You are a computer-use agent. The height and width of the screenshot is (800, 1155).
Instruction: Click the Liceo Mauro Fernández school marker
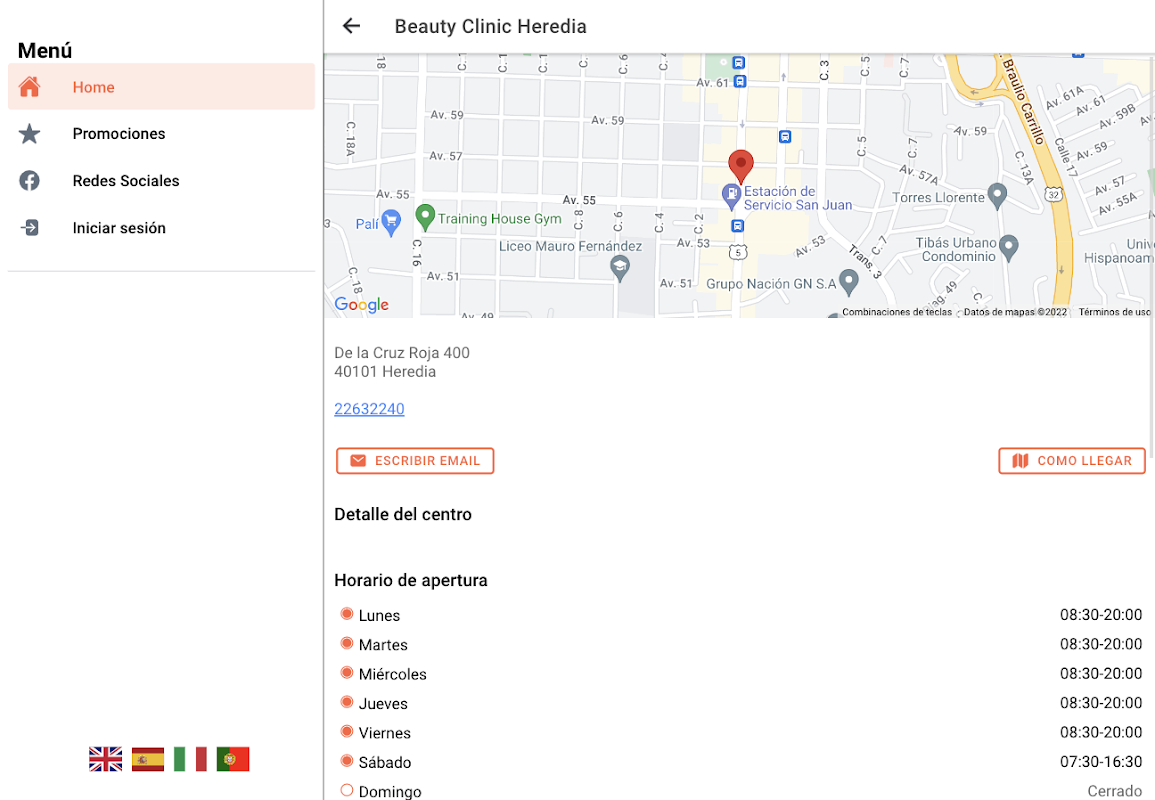click(x=620, y=269)
